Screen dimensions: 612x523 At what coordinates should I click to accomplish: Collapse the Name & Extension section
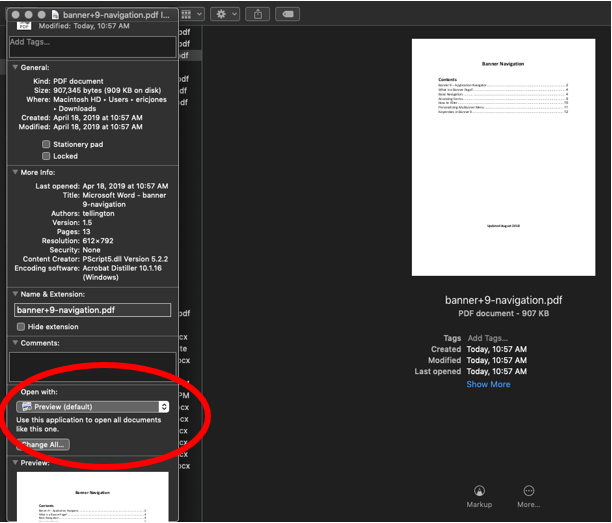coord(15,294)
